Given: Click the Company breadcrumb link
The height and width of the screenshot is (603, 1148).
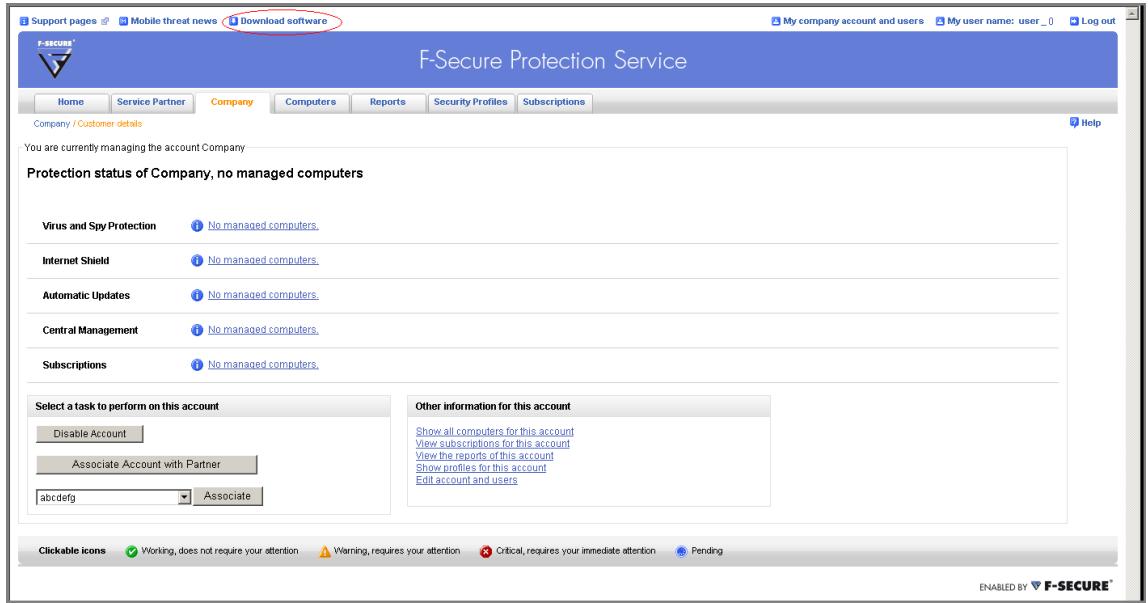Looking at the screenshot, I should (x=51, y=124).
